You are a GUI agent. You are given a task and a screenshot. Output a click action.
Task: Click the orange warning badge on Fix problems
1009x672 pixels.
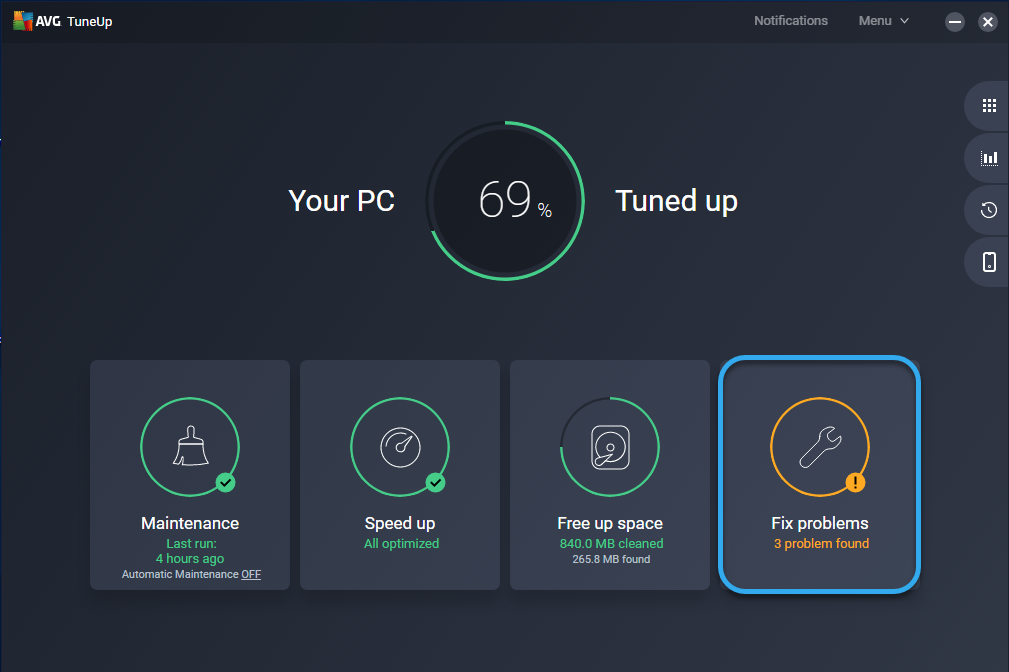tap(855, 482)
